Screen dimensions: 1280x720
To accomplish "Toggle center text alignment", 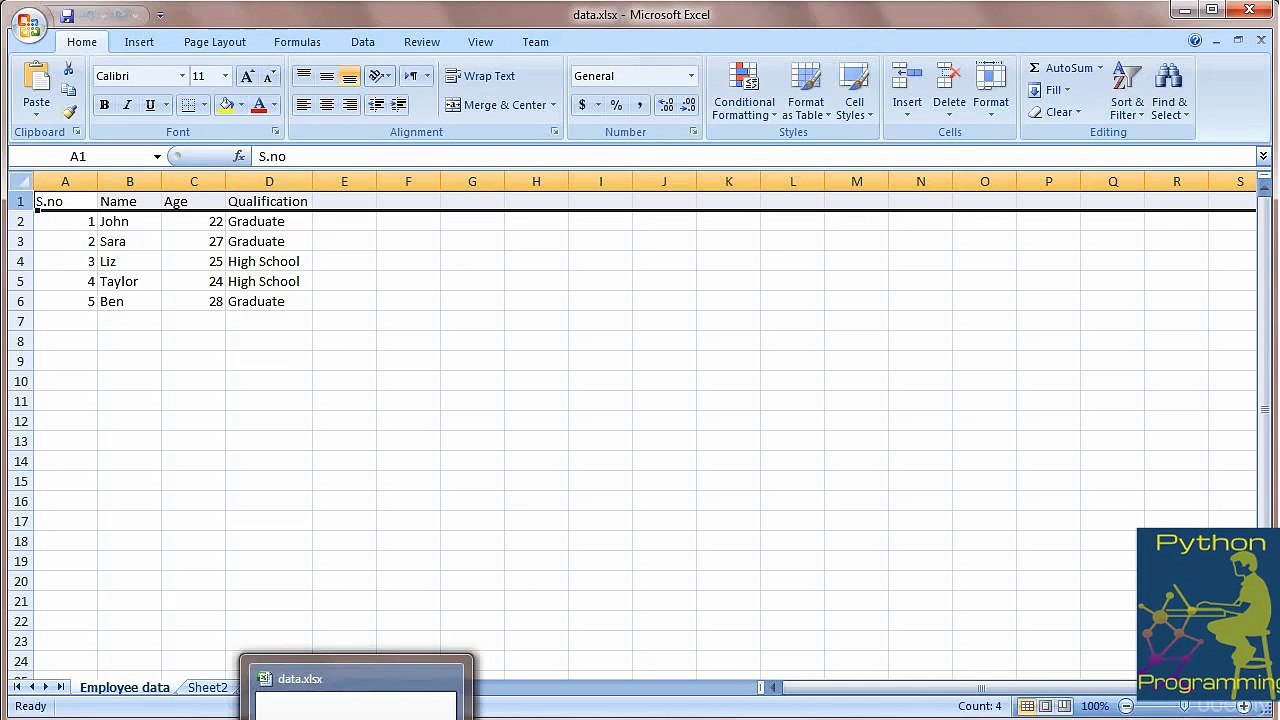I will tap(326, 104).
